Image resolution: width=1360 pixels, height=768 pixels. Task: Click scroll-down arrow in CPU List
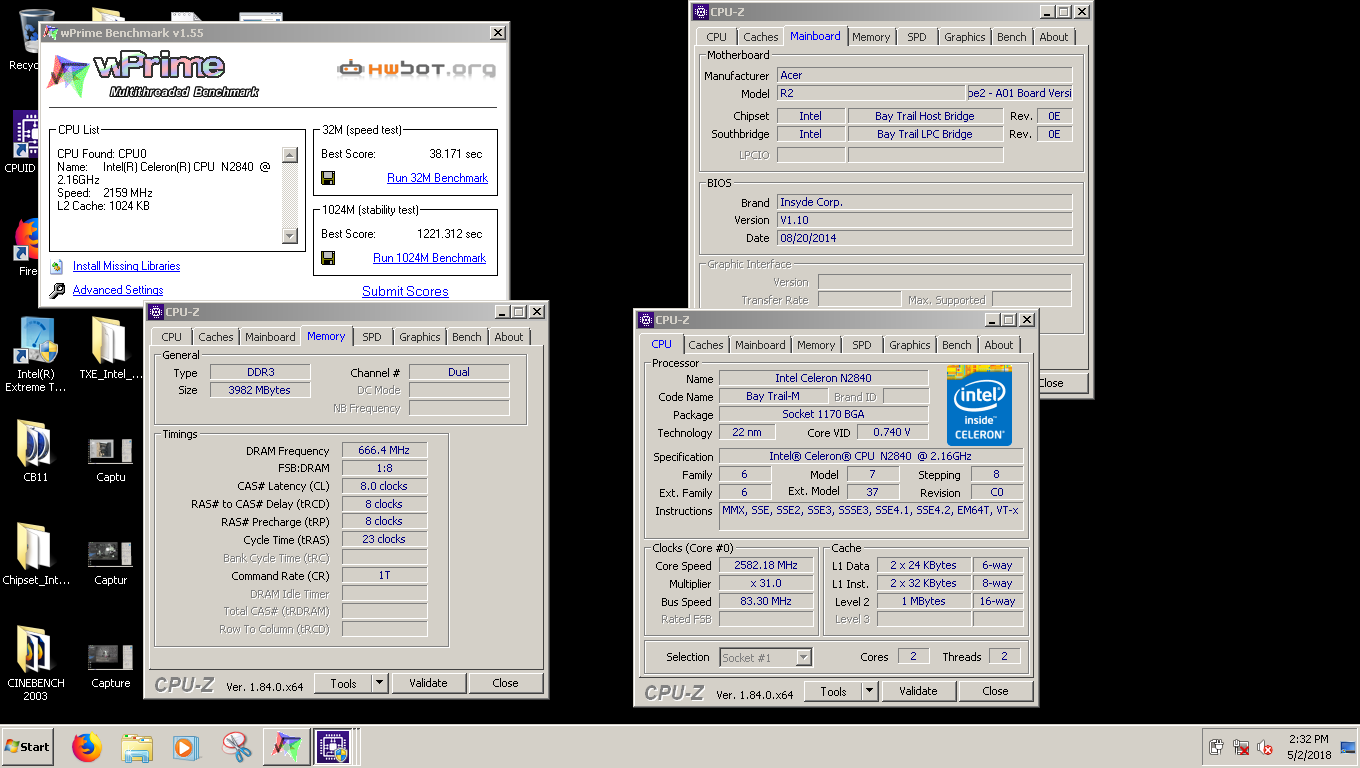click(x=290, y=236)
